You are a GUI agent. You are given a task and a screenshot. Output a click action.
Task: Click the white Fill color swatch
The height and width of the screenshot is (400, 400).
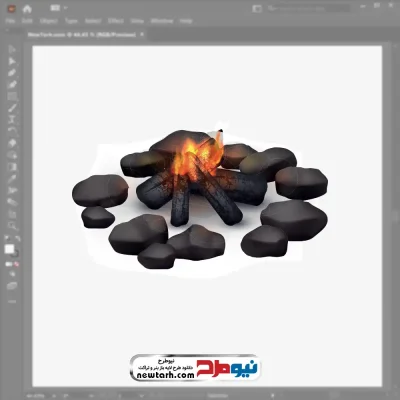coord(9,249)
